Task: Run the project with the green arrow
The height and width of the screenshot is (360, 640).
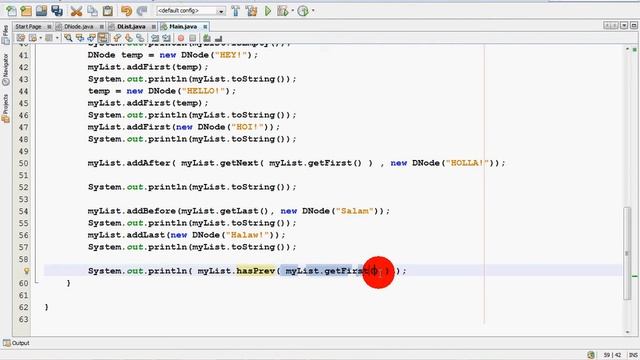Action: coord(268,11)
